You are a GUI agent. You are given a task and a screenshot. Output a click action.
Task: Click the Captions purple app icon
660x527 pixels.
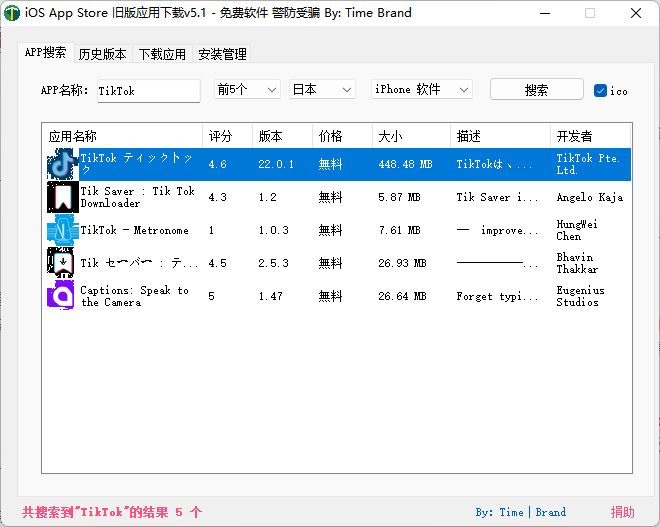63,296
